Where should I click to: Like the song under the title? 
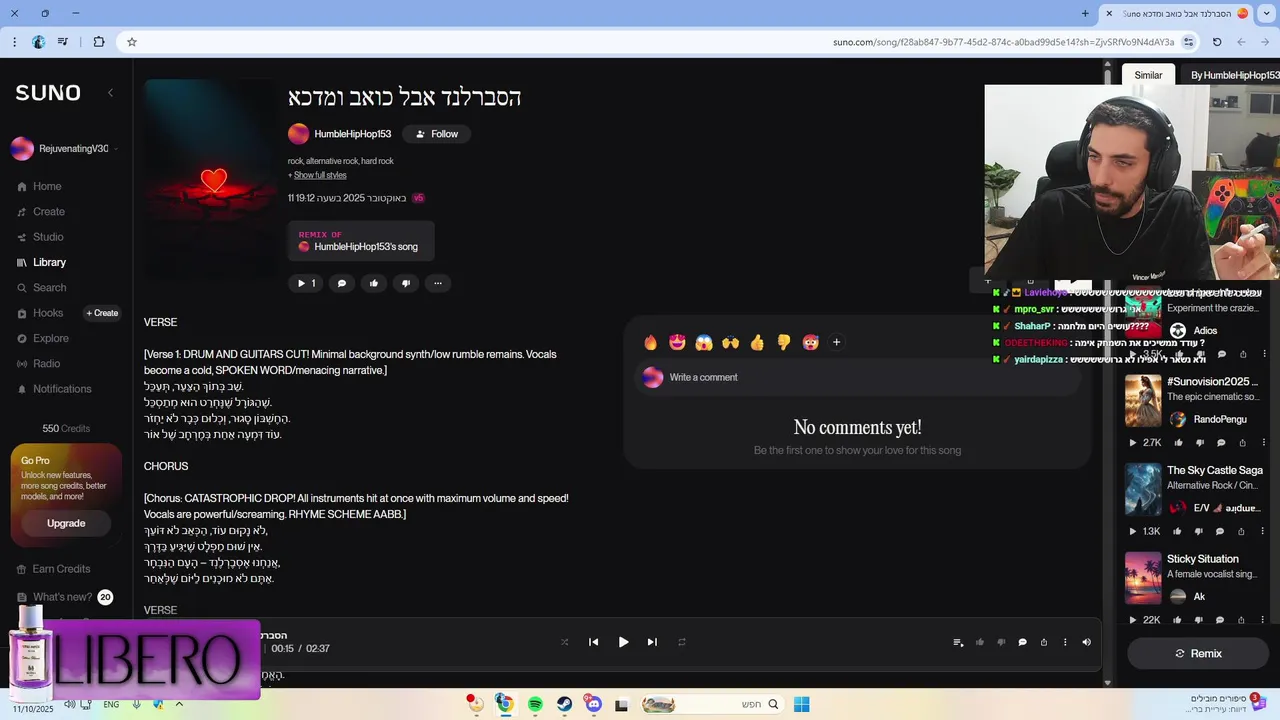click(x=374, y=283)
